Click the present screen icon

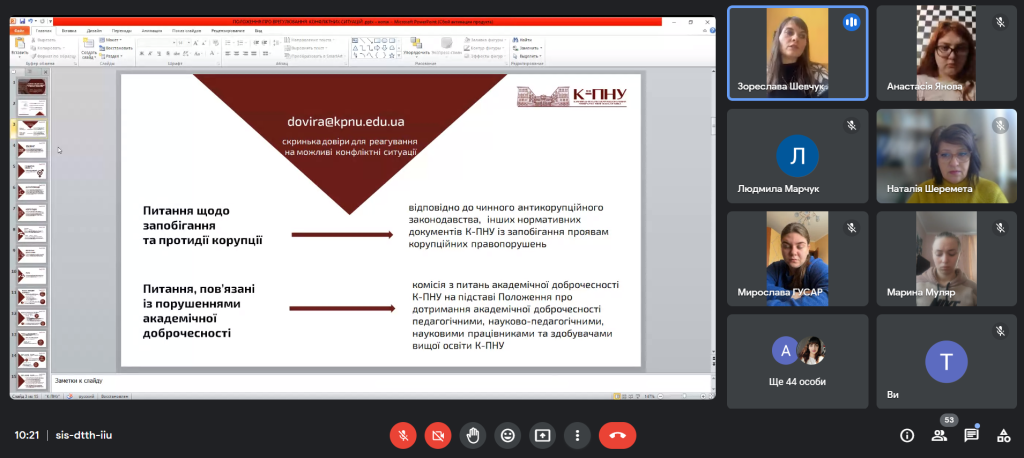tap(543, 435)
